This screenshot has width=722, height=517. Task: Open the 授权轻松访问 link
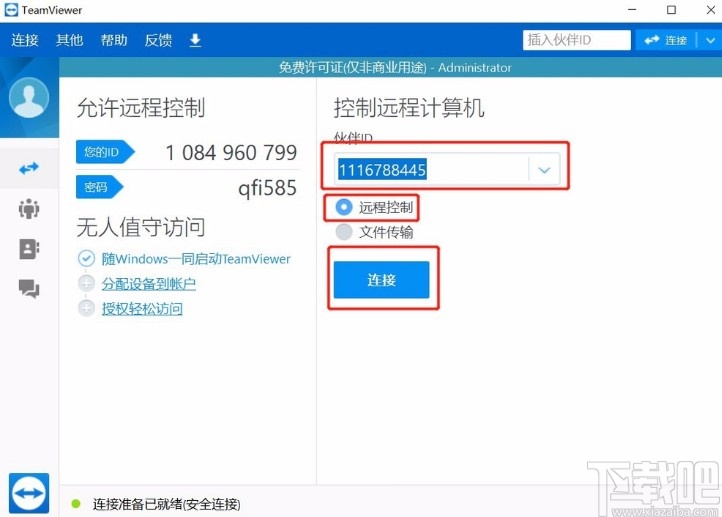tap(142, 308)
